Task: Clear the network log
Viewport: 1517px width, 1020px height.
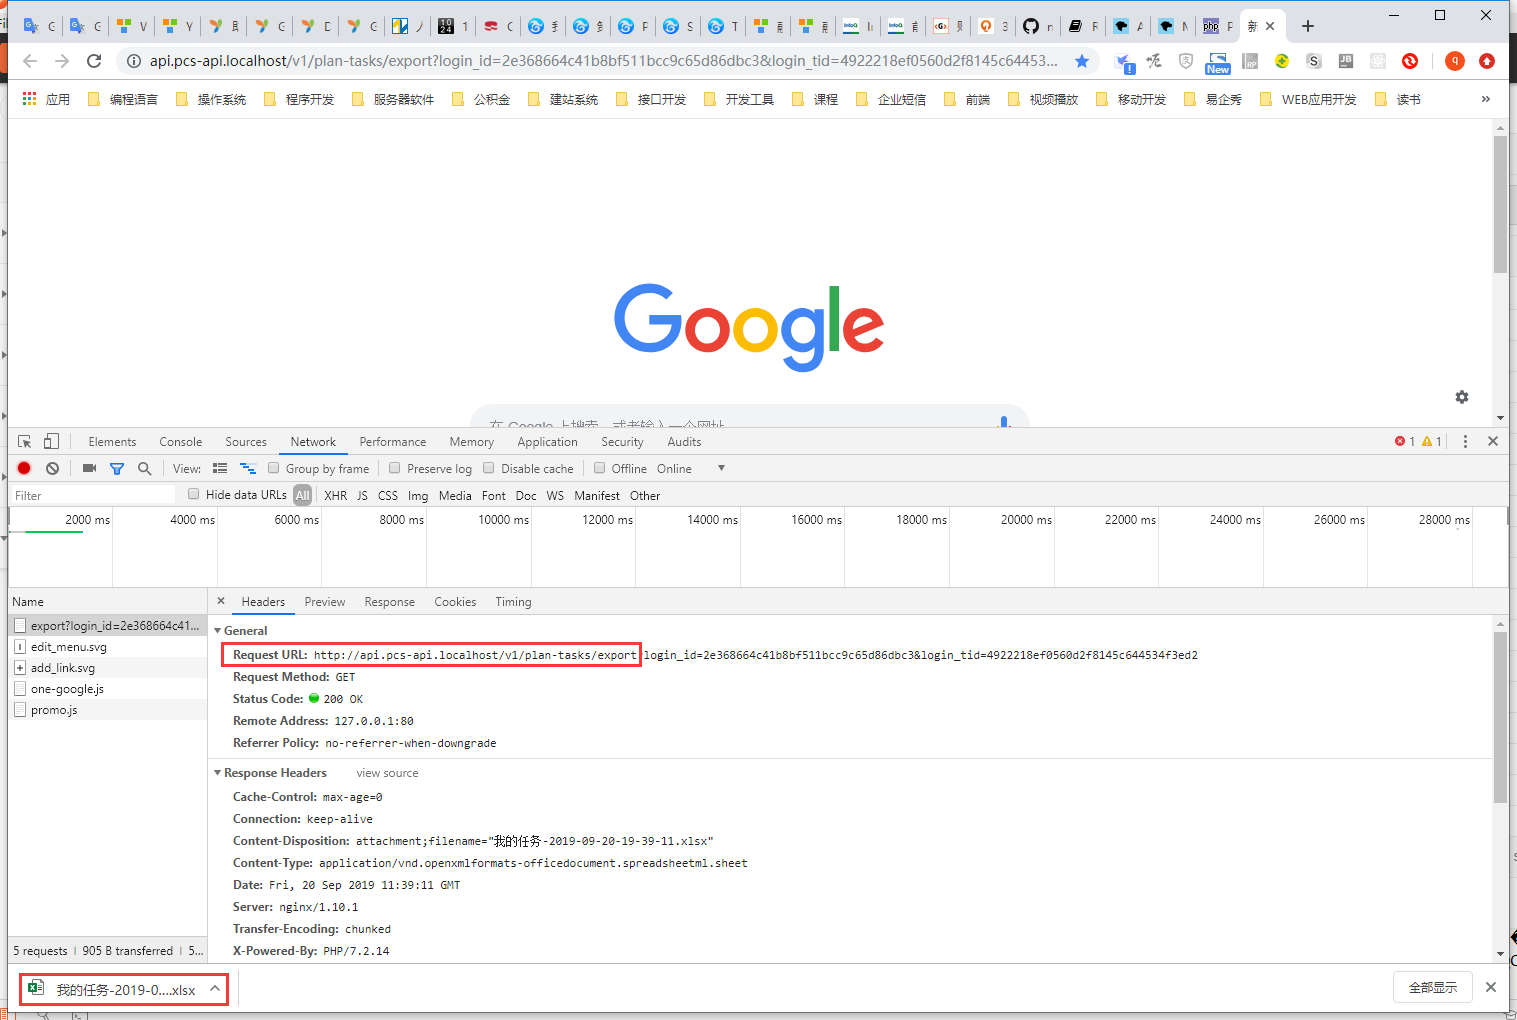Action: click(52, 468)
